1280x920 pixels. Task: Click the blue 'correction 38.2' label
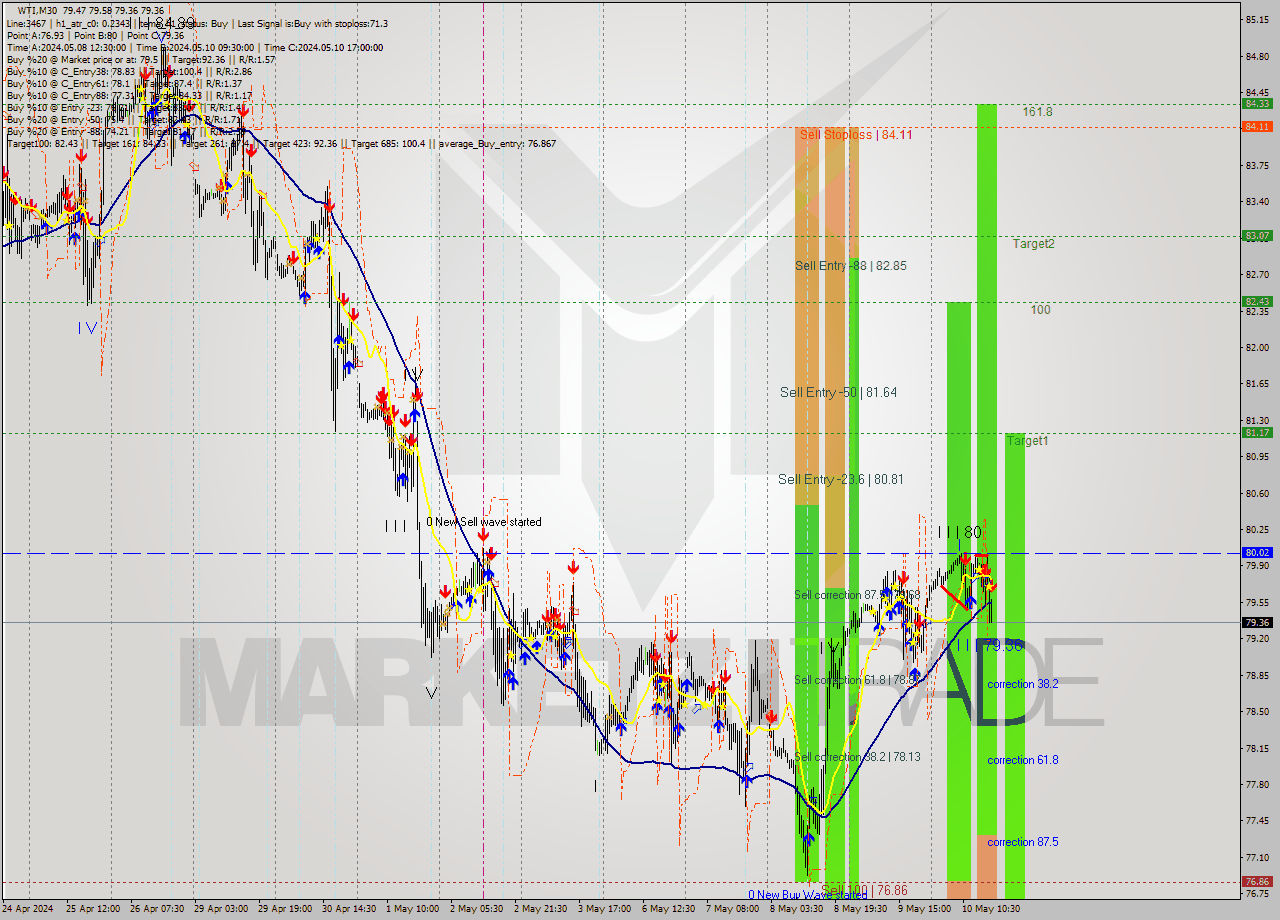coord(1022,684)
